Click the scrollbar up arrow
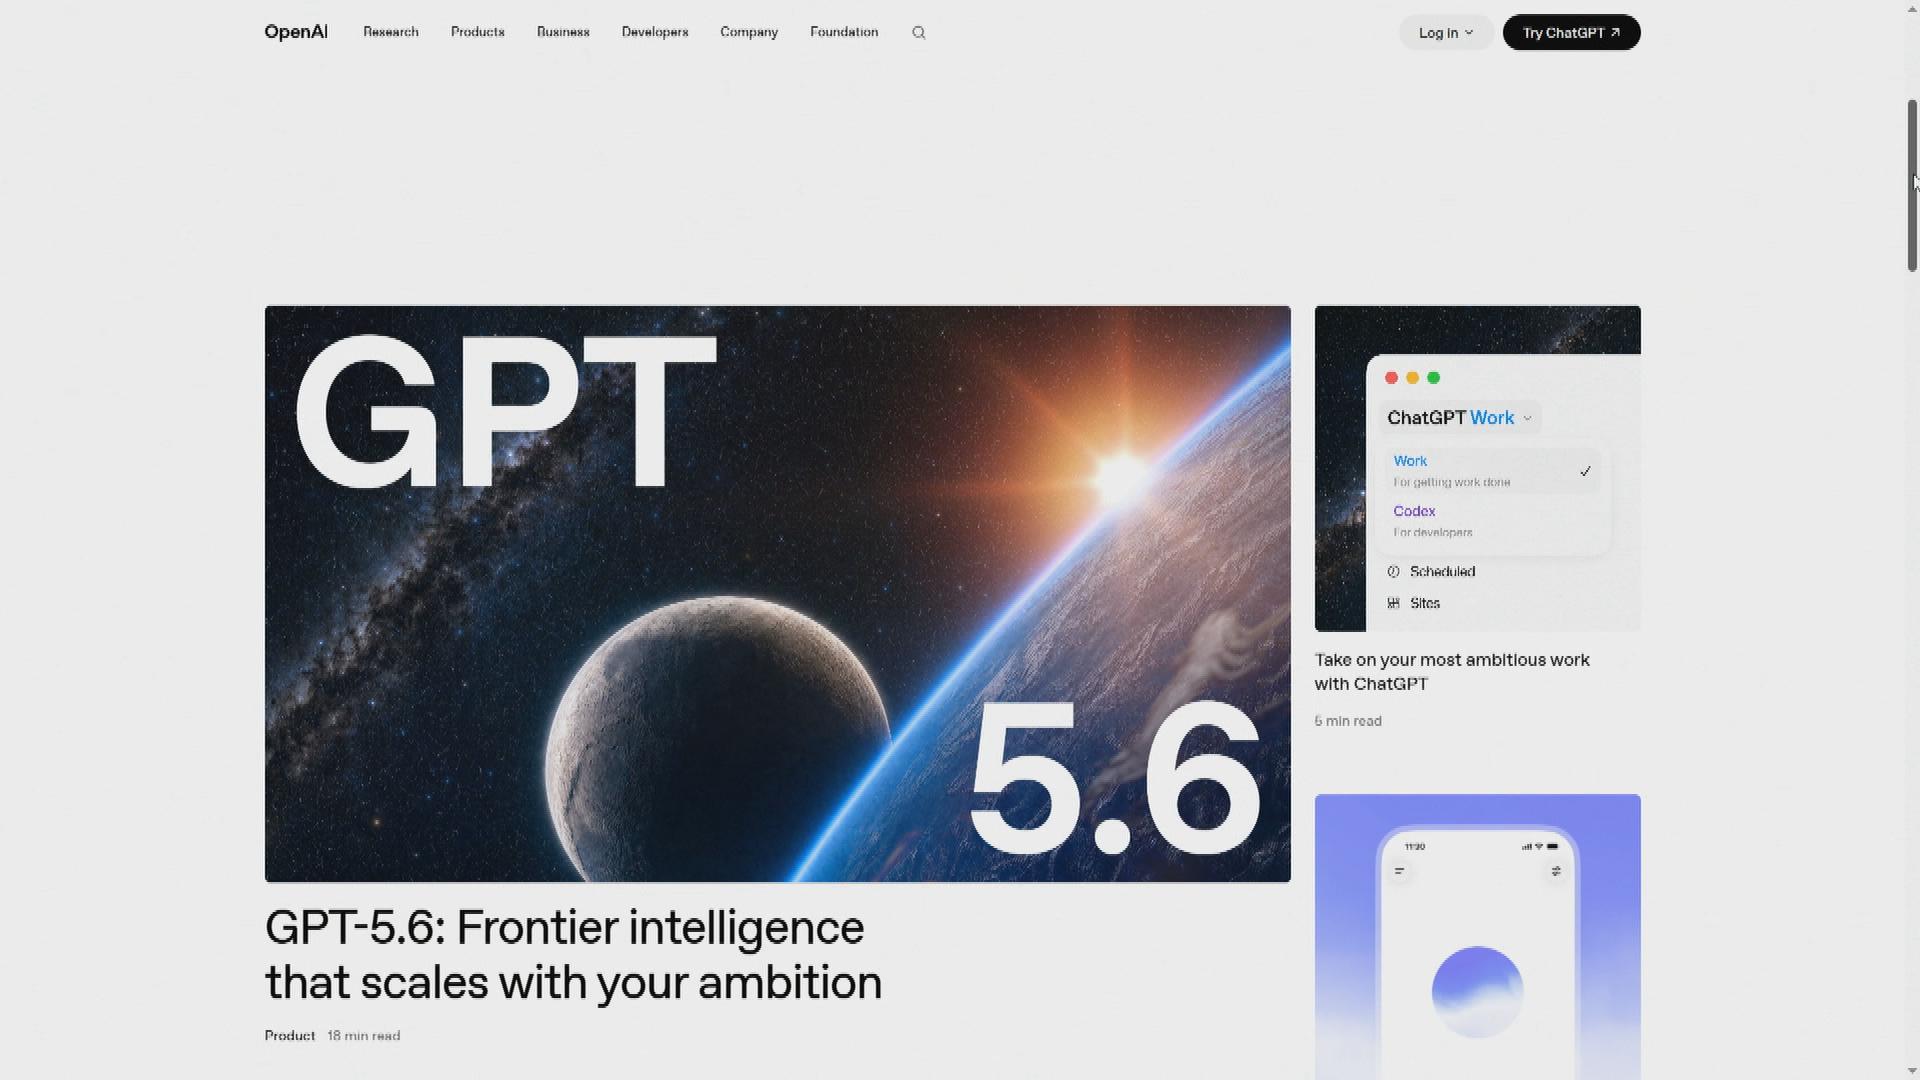 click(x=1912, y=8)
